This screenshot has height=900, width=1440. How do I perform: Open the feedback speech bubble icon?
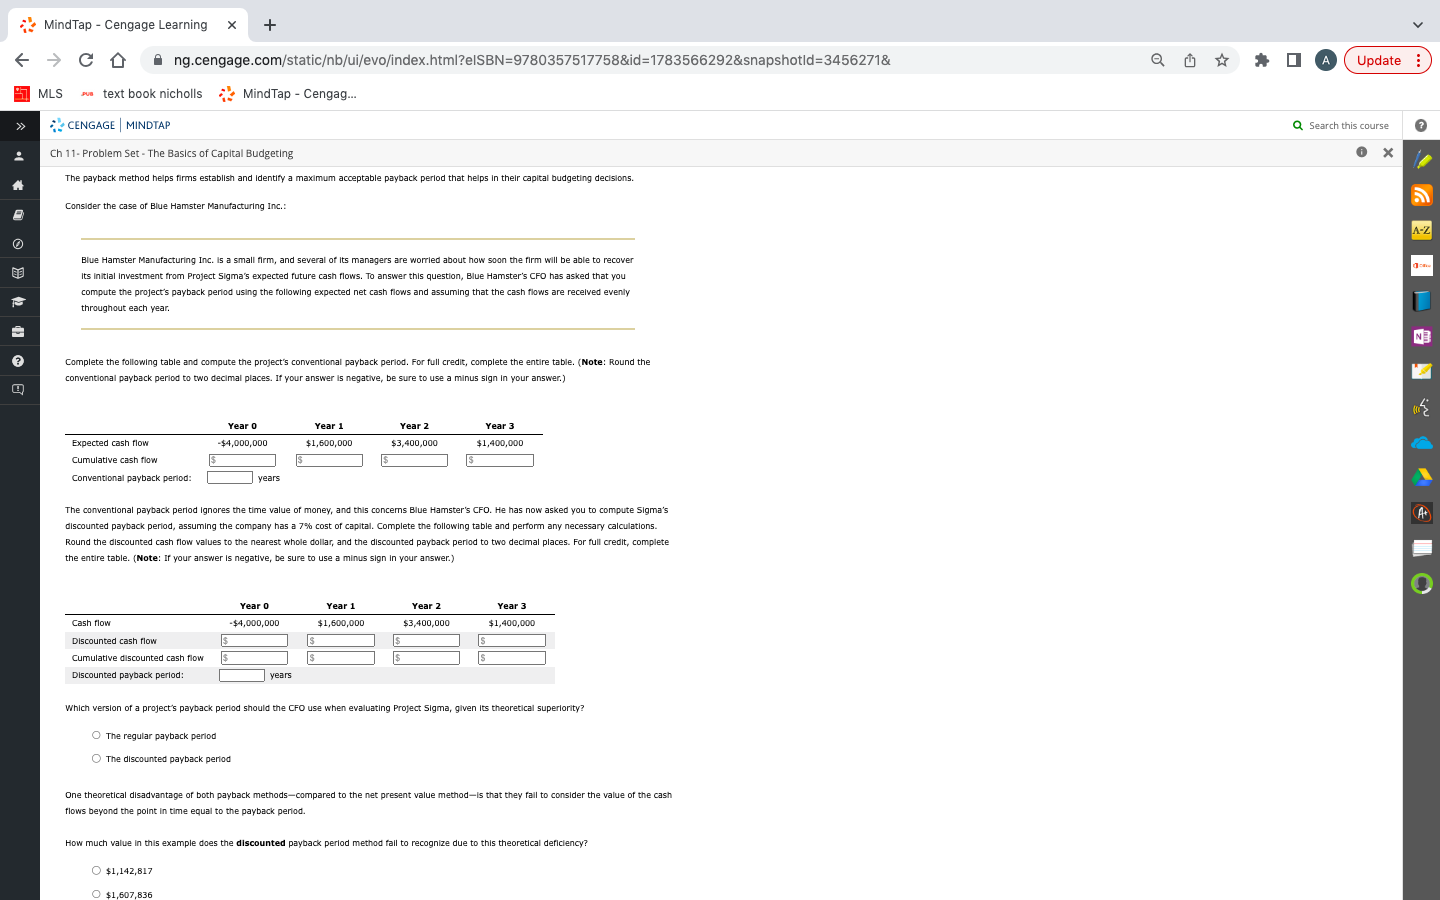[18, 389]
